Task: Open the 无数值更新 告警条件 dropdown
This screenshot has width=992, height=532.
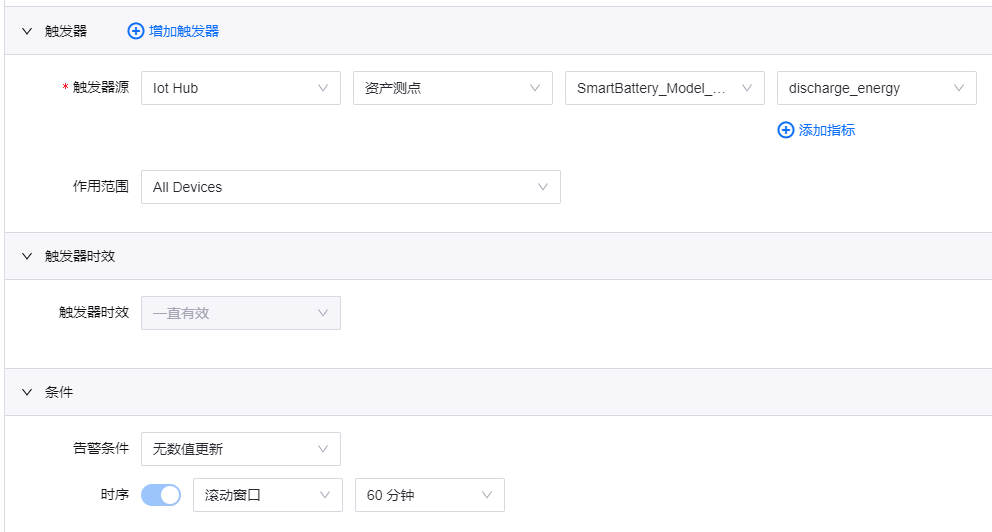Action: coord(240,449)
